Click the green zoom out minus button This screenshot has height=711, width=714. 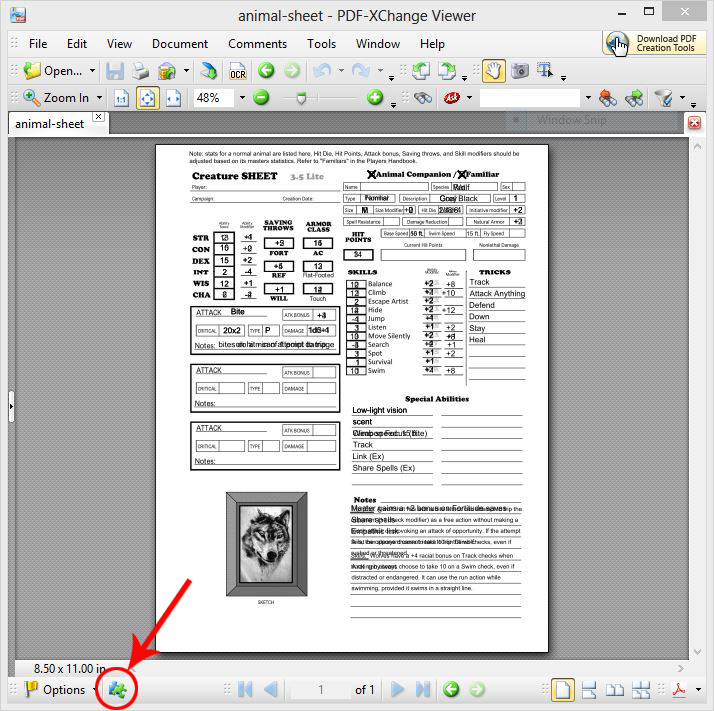click(261, 98)
